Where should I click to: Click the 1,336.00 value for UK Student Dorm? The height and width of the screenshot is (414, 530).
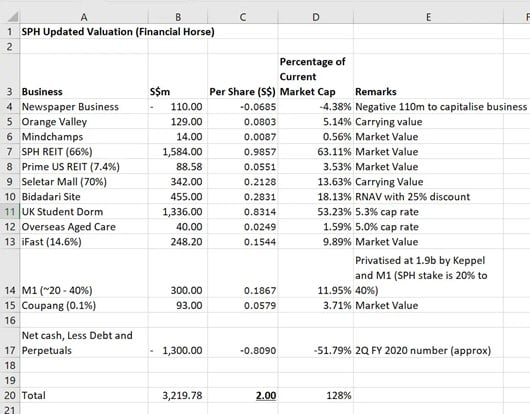183,212
